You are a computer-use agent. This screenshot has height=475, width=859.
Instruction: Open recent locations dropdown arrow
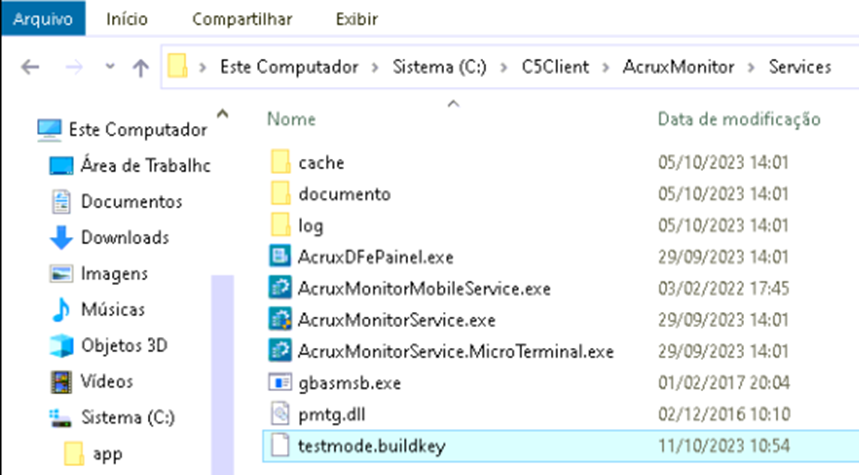tap(107, 68)
